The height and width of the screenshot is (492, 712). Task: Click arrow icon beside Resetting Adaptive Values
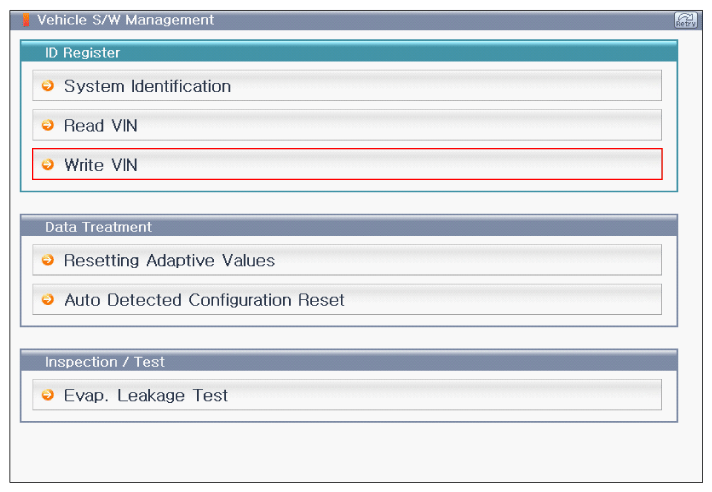47,260
